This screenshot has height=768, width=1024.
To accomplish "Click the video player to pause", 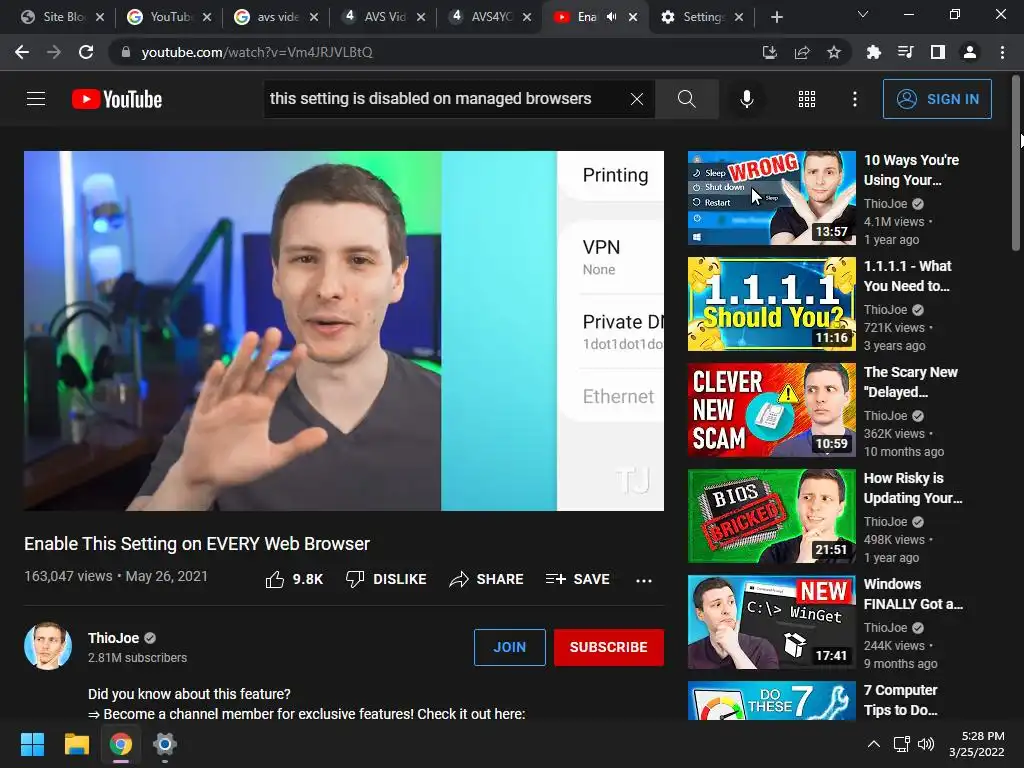I will pos(344,330).
